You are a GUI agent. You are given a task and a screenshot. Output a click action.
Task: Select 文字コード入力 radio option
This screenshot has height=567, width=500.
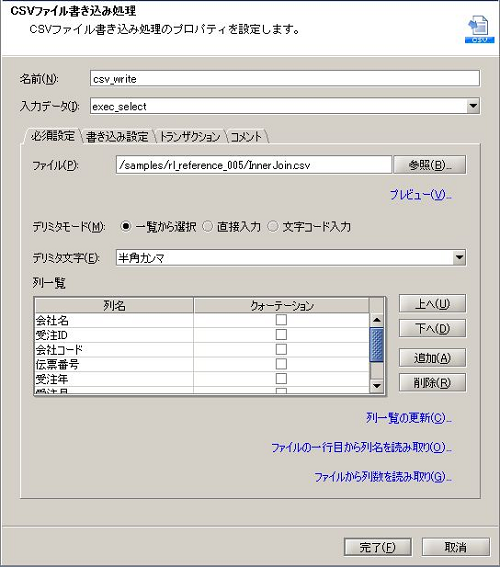click(273, 227)
